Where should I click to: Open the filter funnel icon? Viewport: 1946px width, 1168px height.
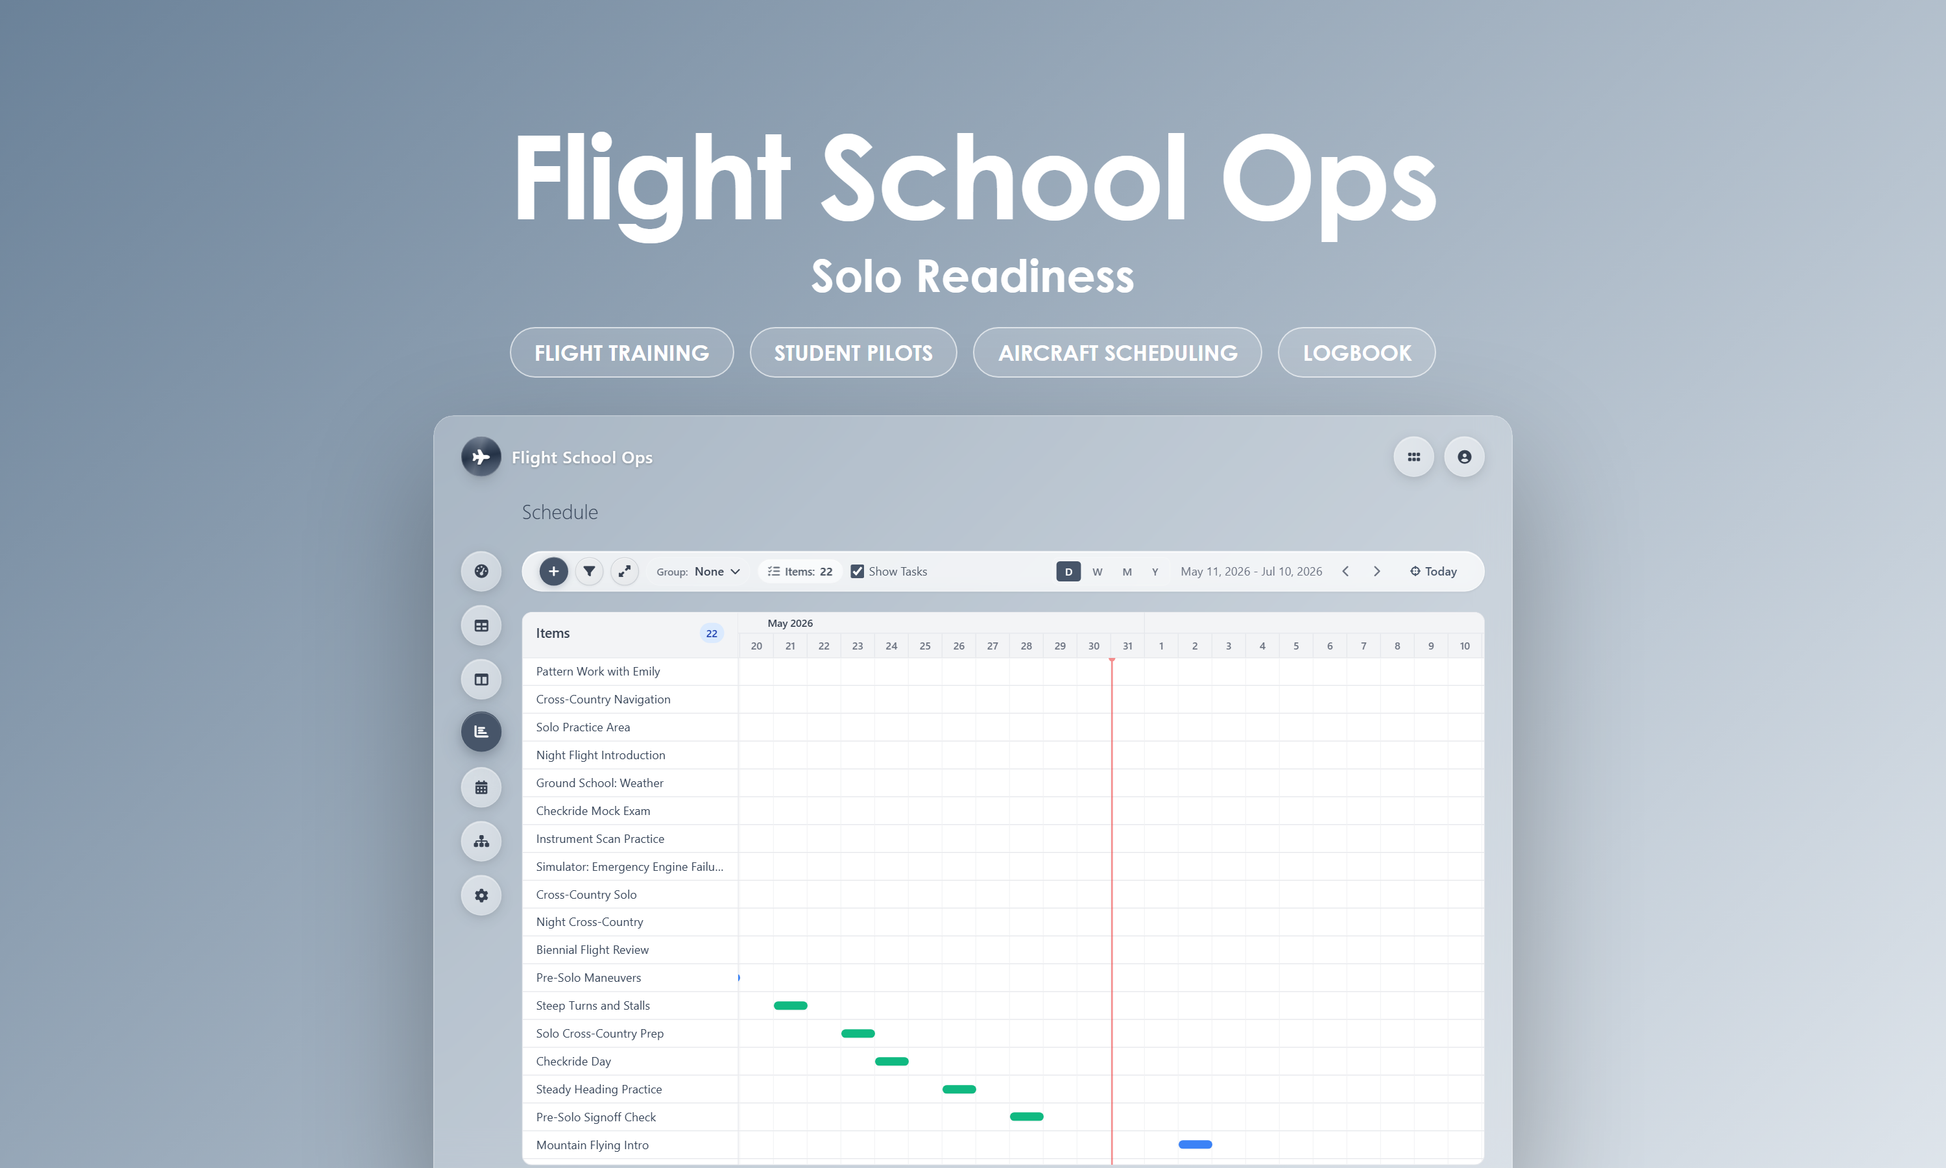pyautogui.click(x=589, y=571)
